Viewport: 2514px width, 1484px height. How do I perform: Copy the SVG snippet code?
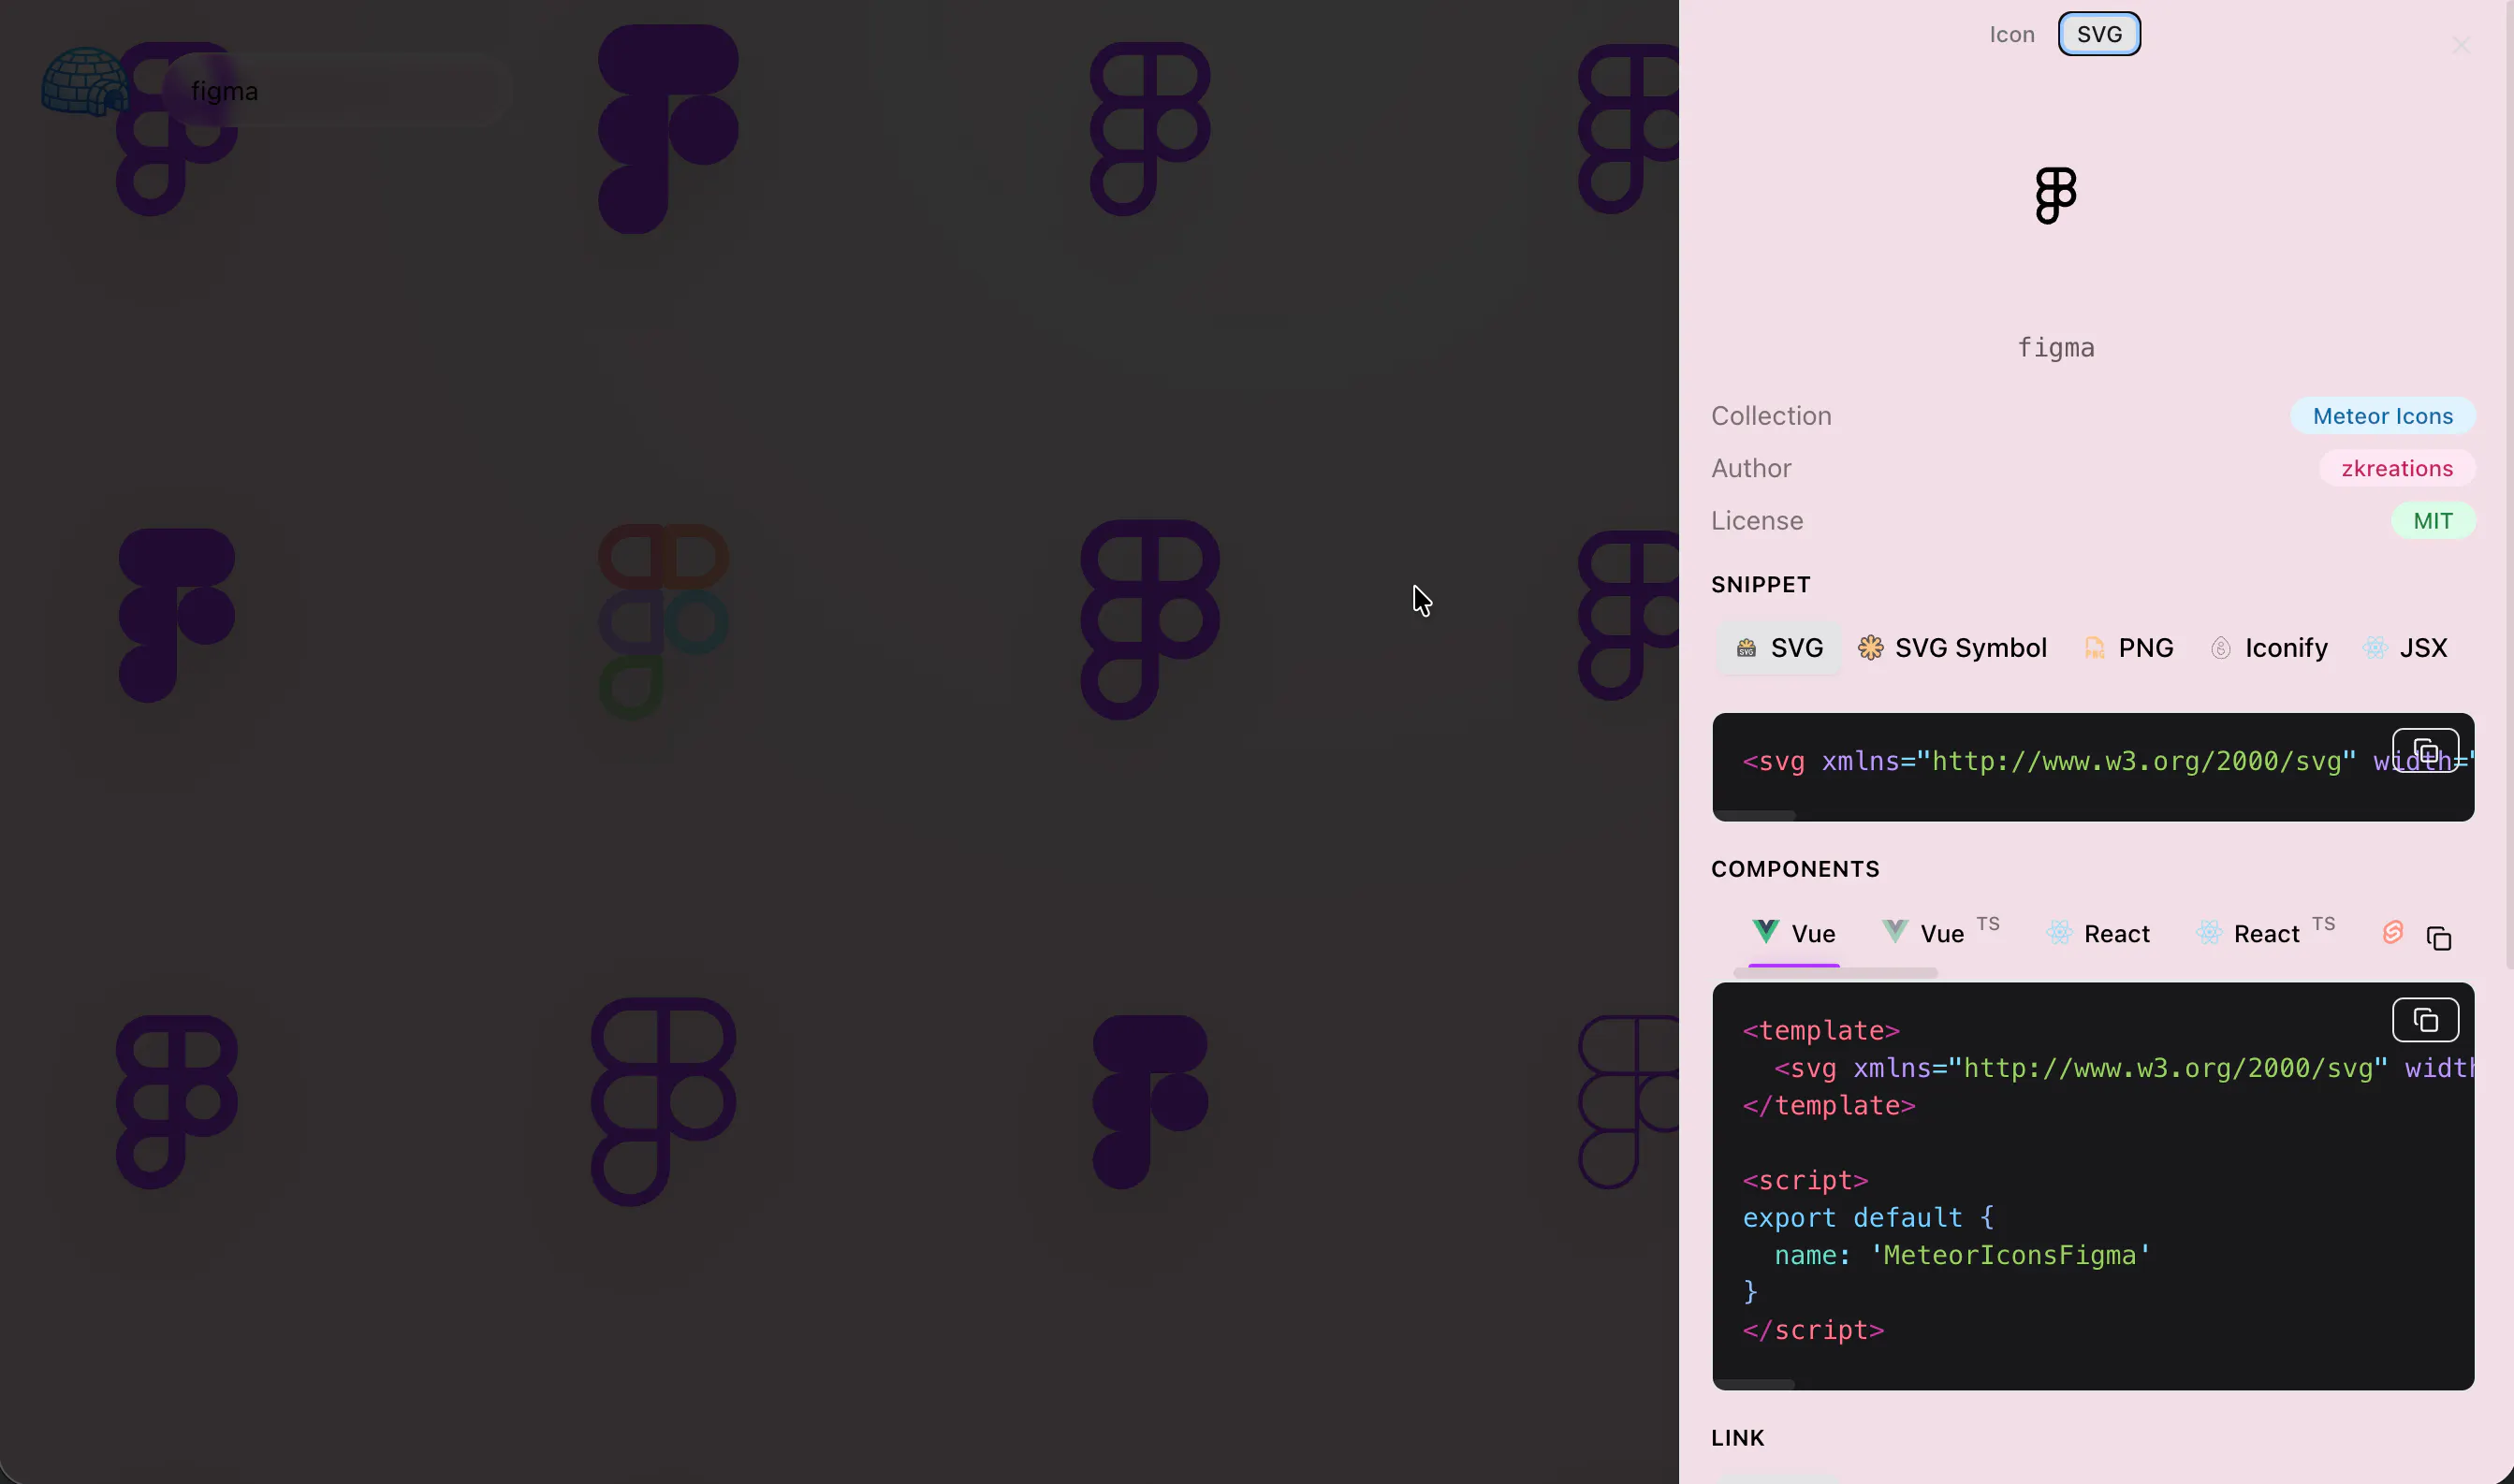[2425, 751]
